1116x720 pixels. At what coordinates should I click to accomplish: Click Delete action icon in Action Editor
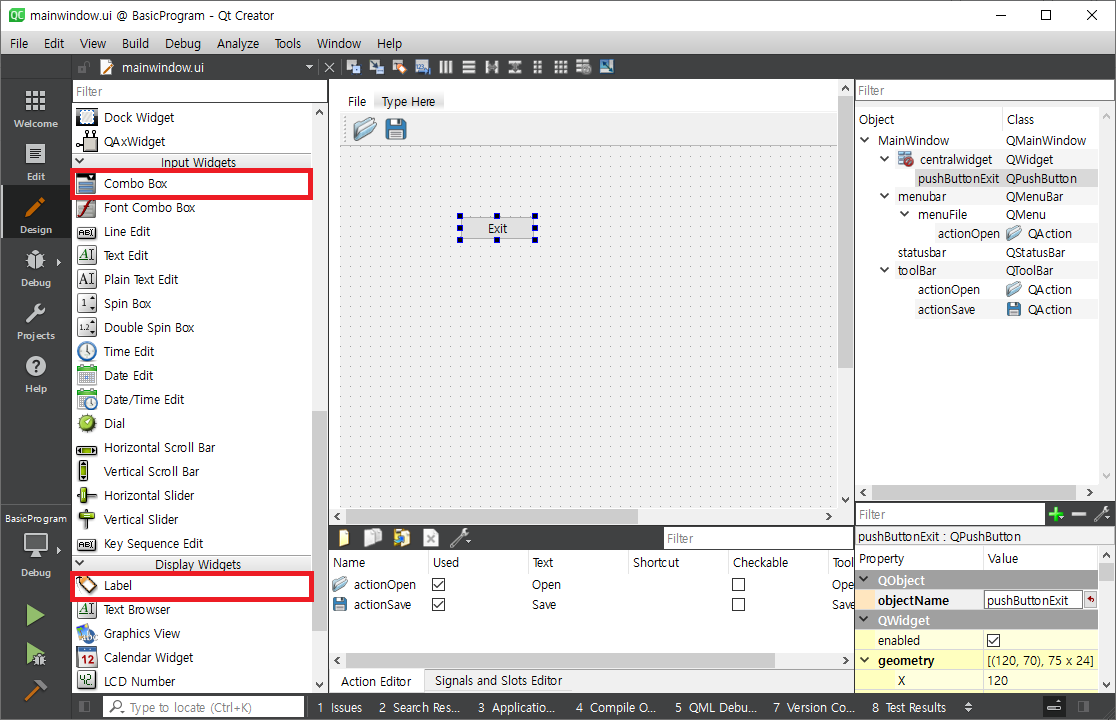coord(431,538)
